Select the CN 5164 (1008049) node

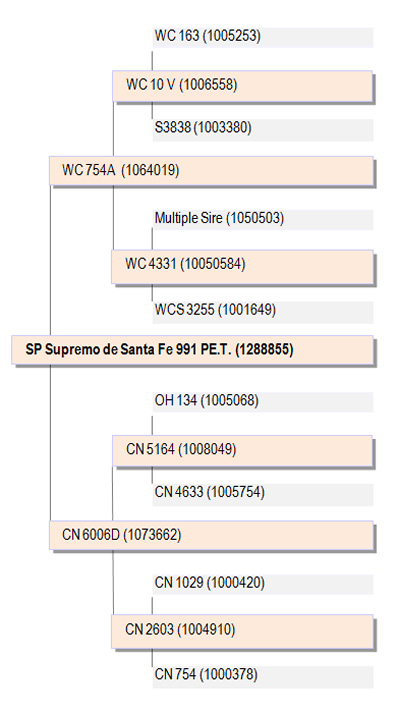pyautogui.click(x=243, y=451)
